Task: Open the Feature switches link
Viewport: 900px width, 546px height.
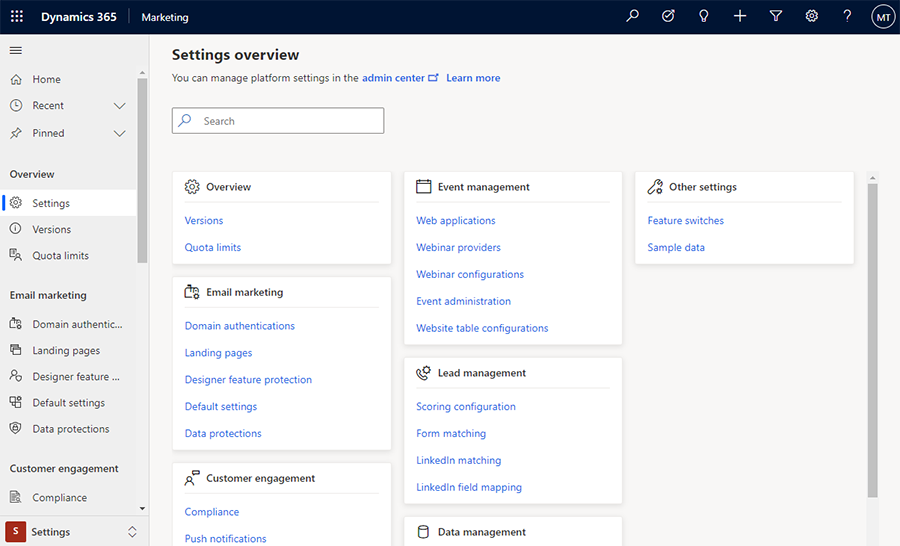Action: 685,221
